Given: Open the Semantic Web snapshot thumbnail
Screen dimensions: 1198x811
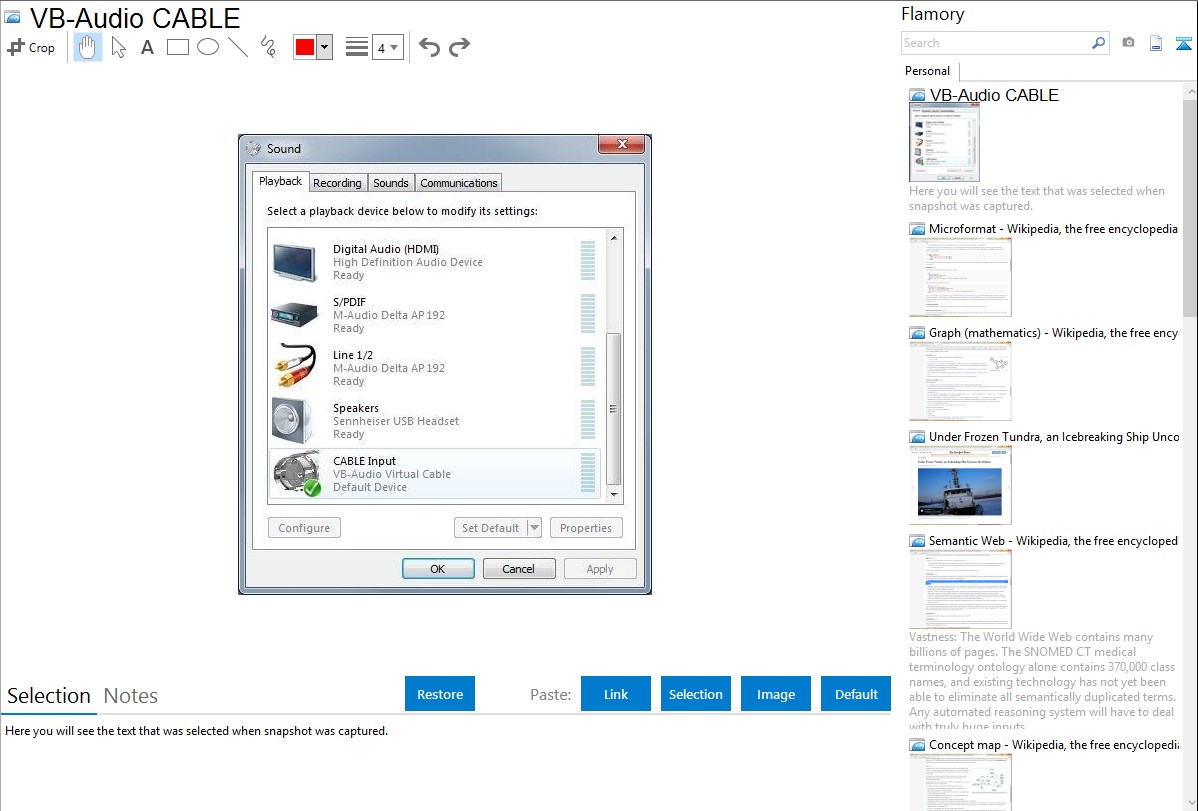Looking at the screenshot, I should tap(960, 589).
